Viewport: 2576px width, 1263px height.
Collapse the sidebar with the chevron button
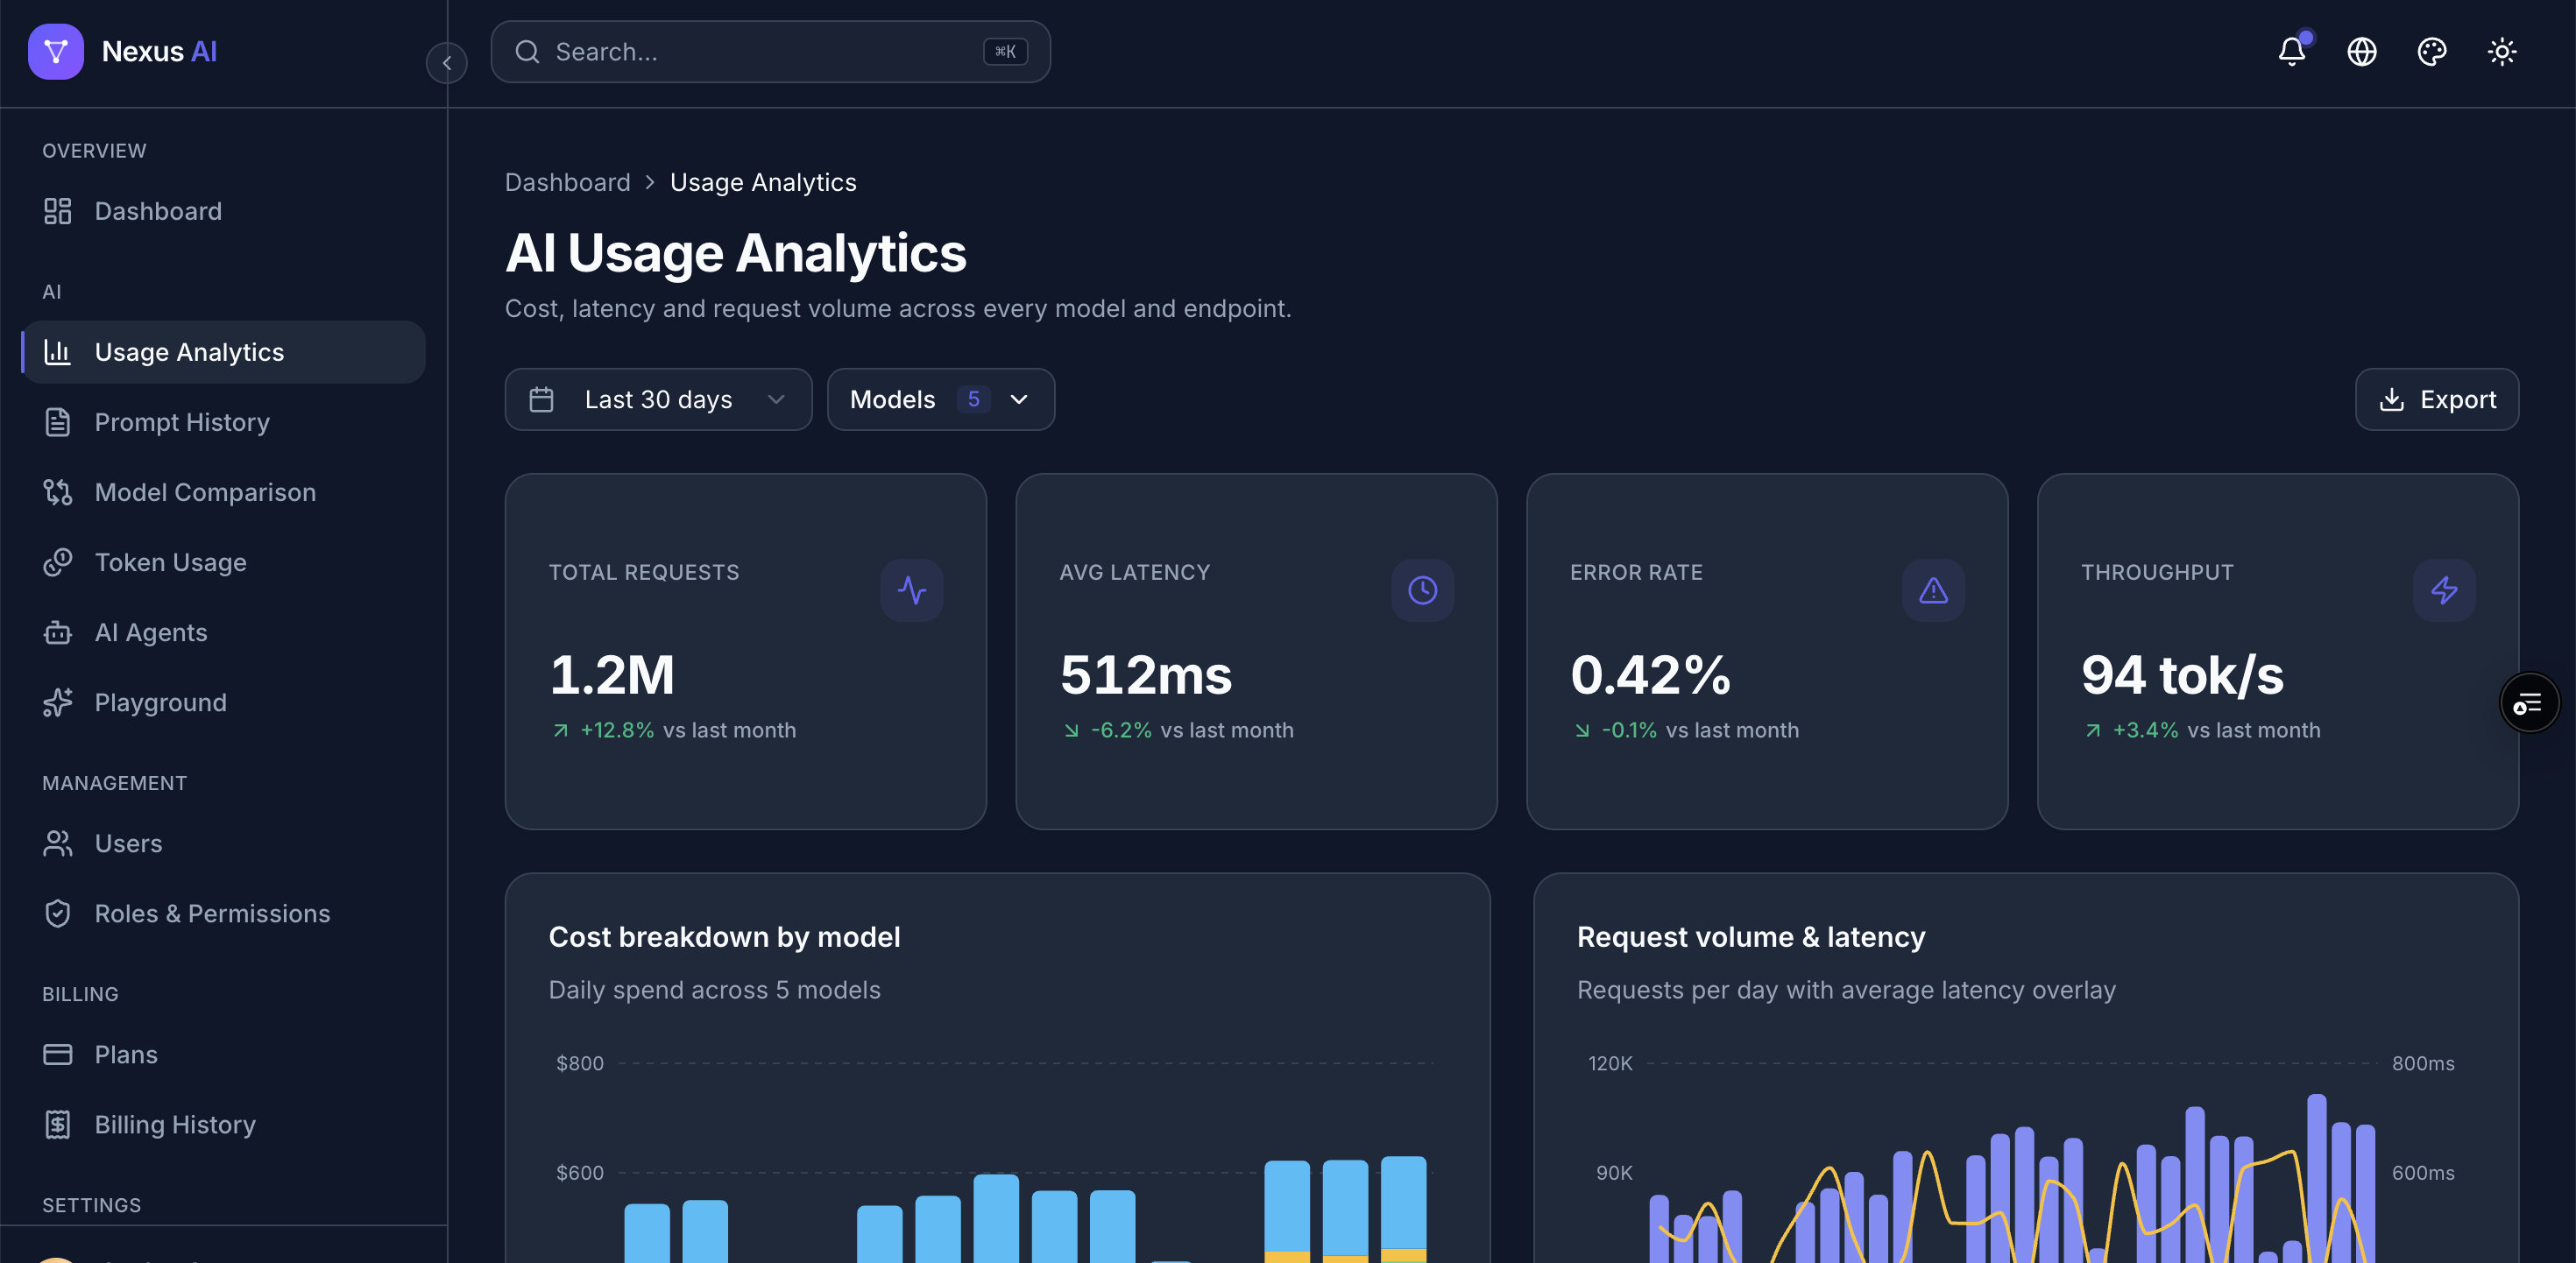click(447, 63)
